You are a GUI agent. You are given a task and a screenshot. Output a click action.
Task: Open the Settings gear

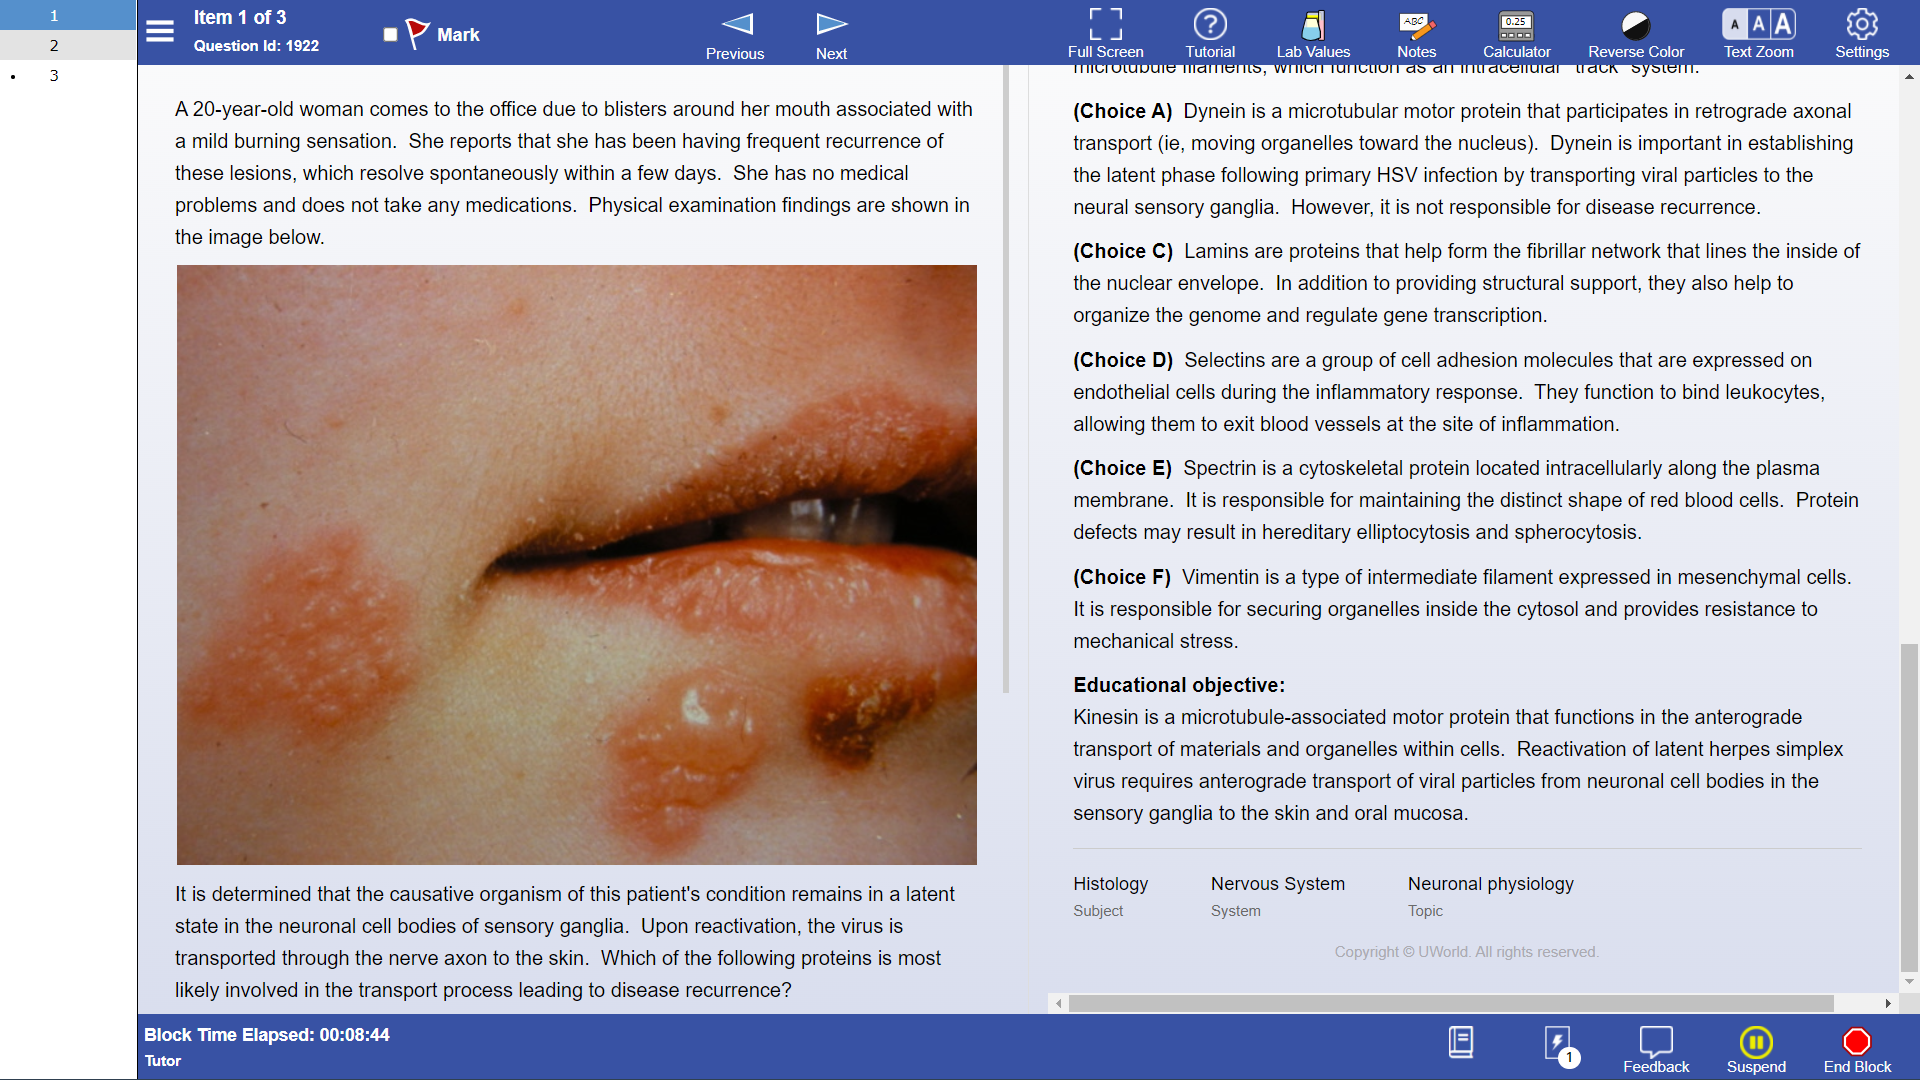(1861, 33)
